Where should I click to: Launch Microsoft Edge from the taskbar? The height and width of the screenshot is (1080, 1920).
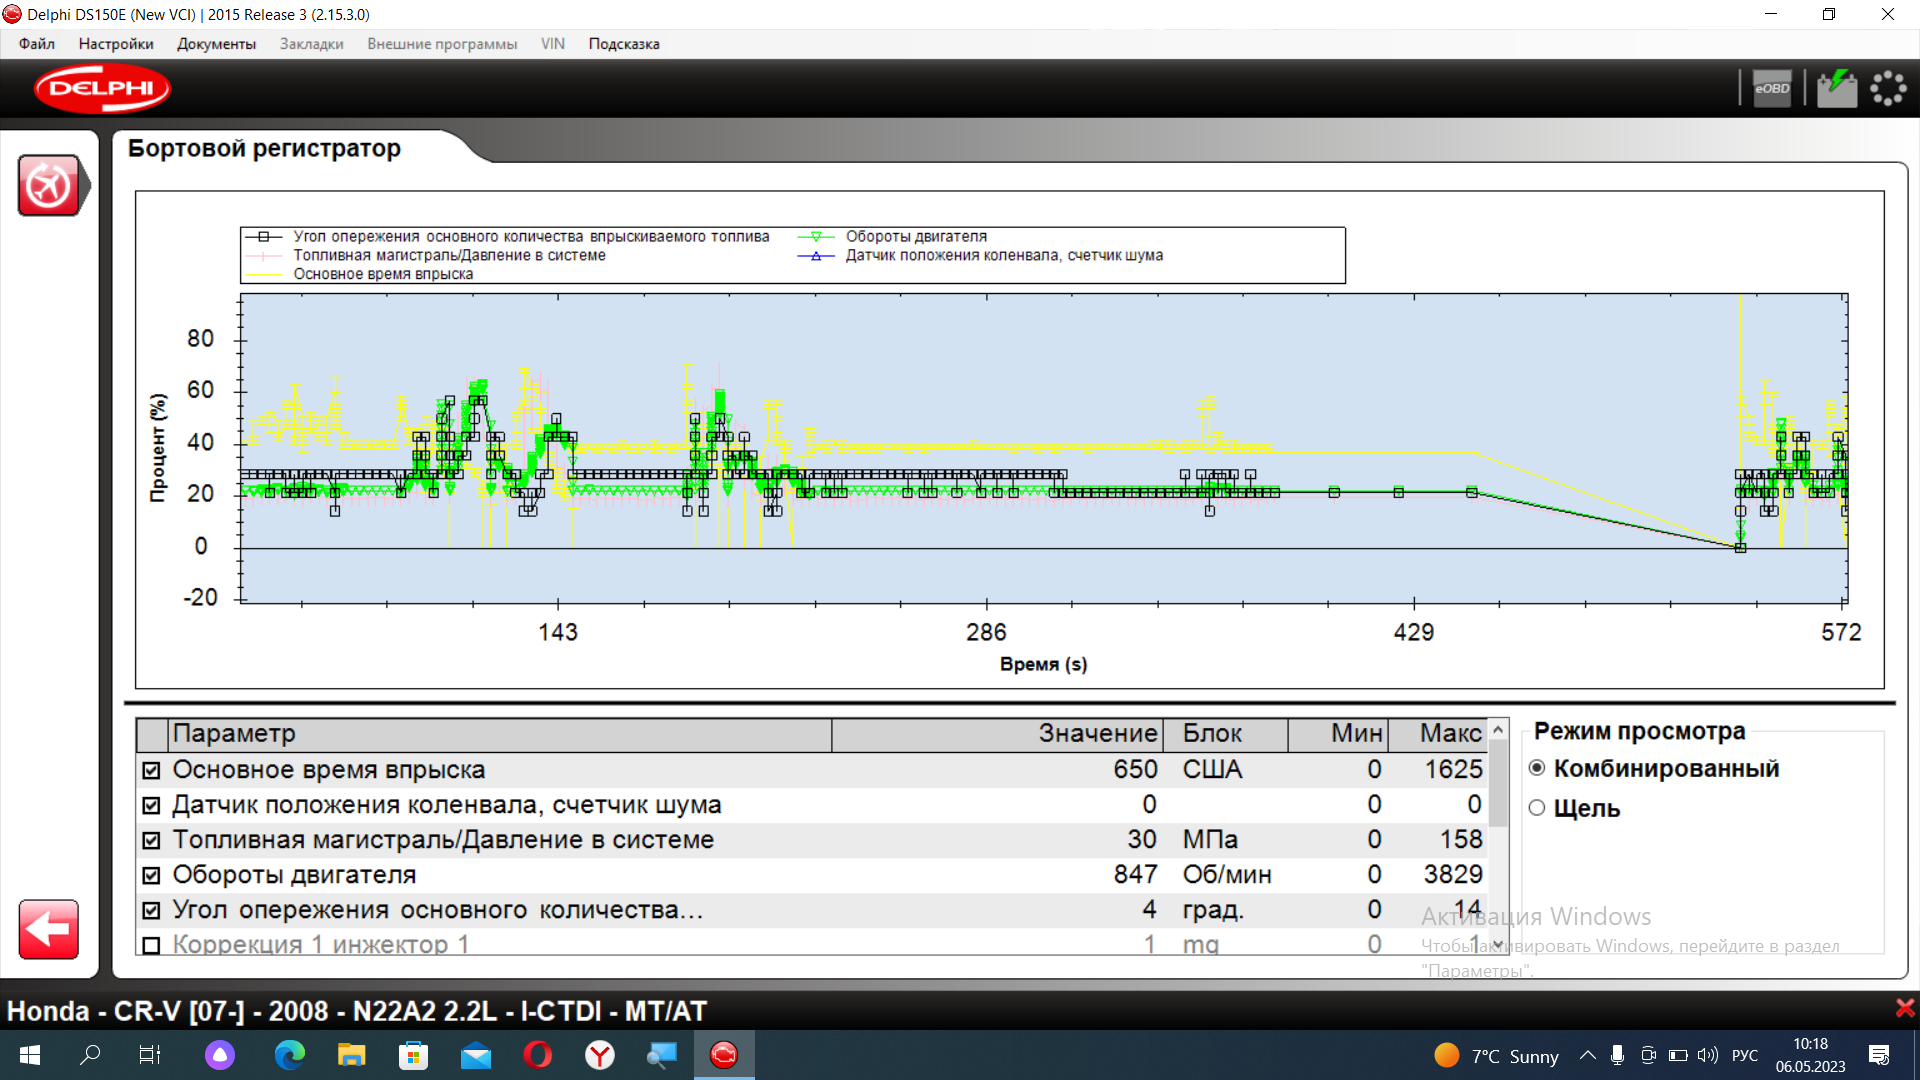click(x=290, y=1055)
